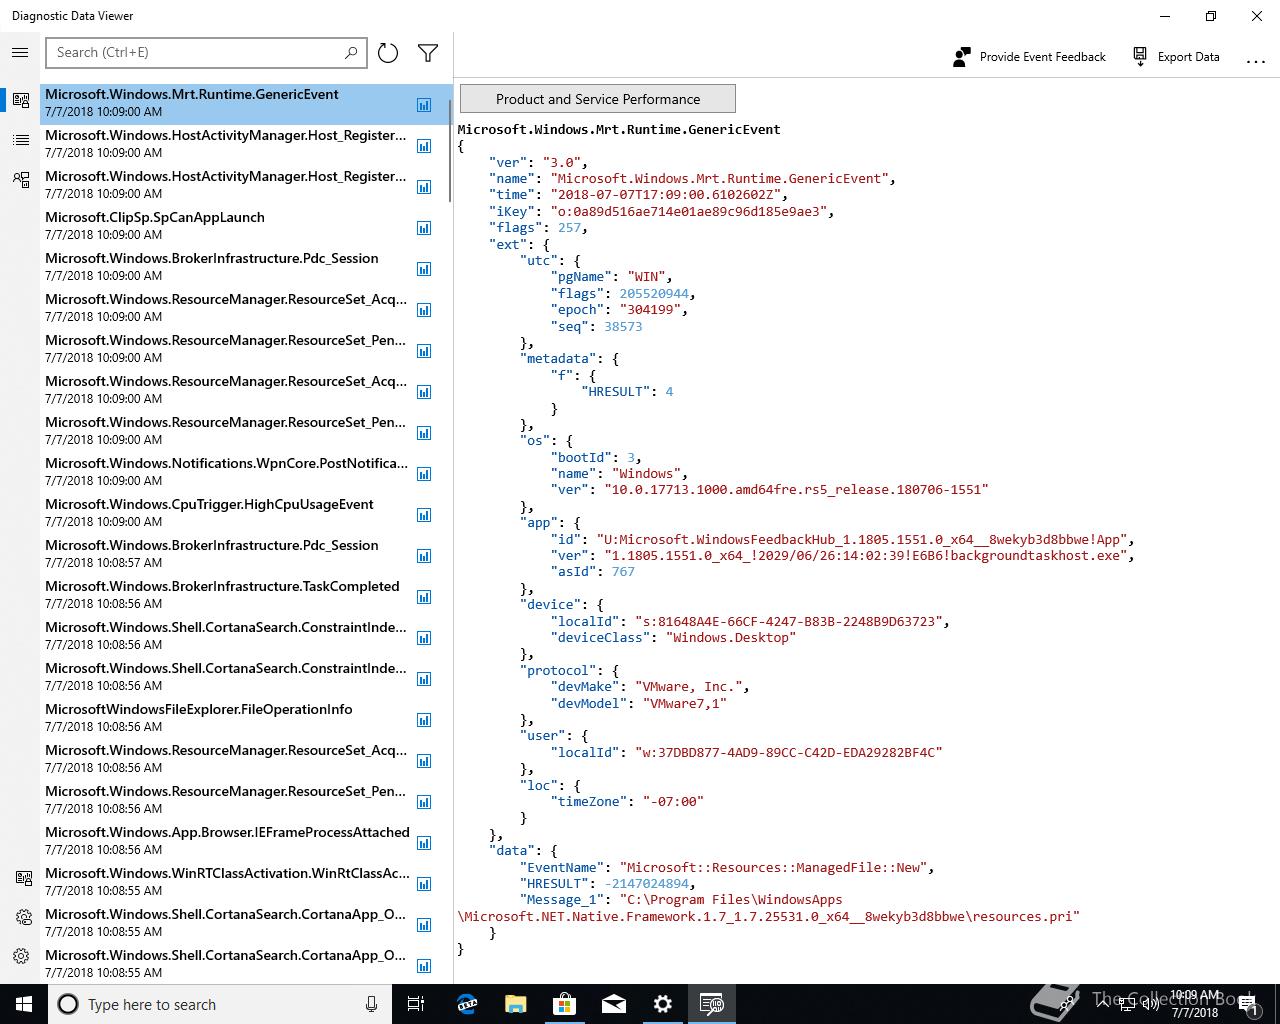1280x1024 pixels.
Task: Open File Explorer from the taskbar
Action: [516, 1004]
